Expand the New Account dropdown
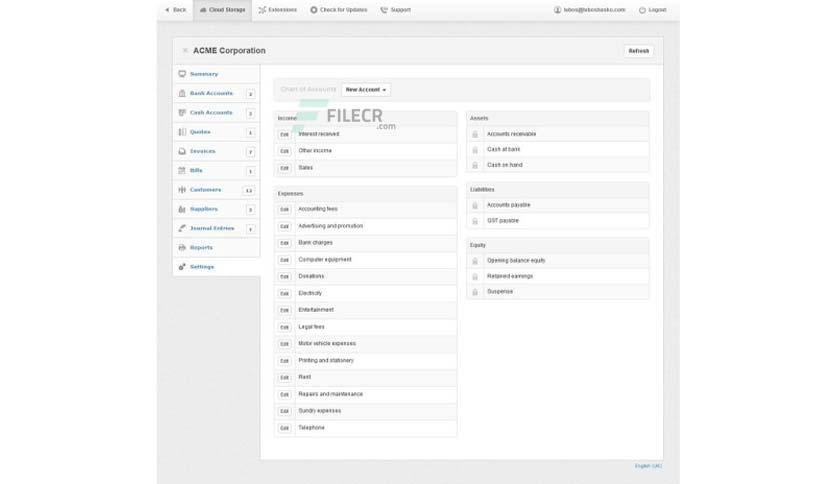 click(x=366, y=90)
